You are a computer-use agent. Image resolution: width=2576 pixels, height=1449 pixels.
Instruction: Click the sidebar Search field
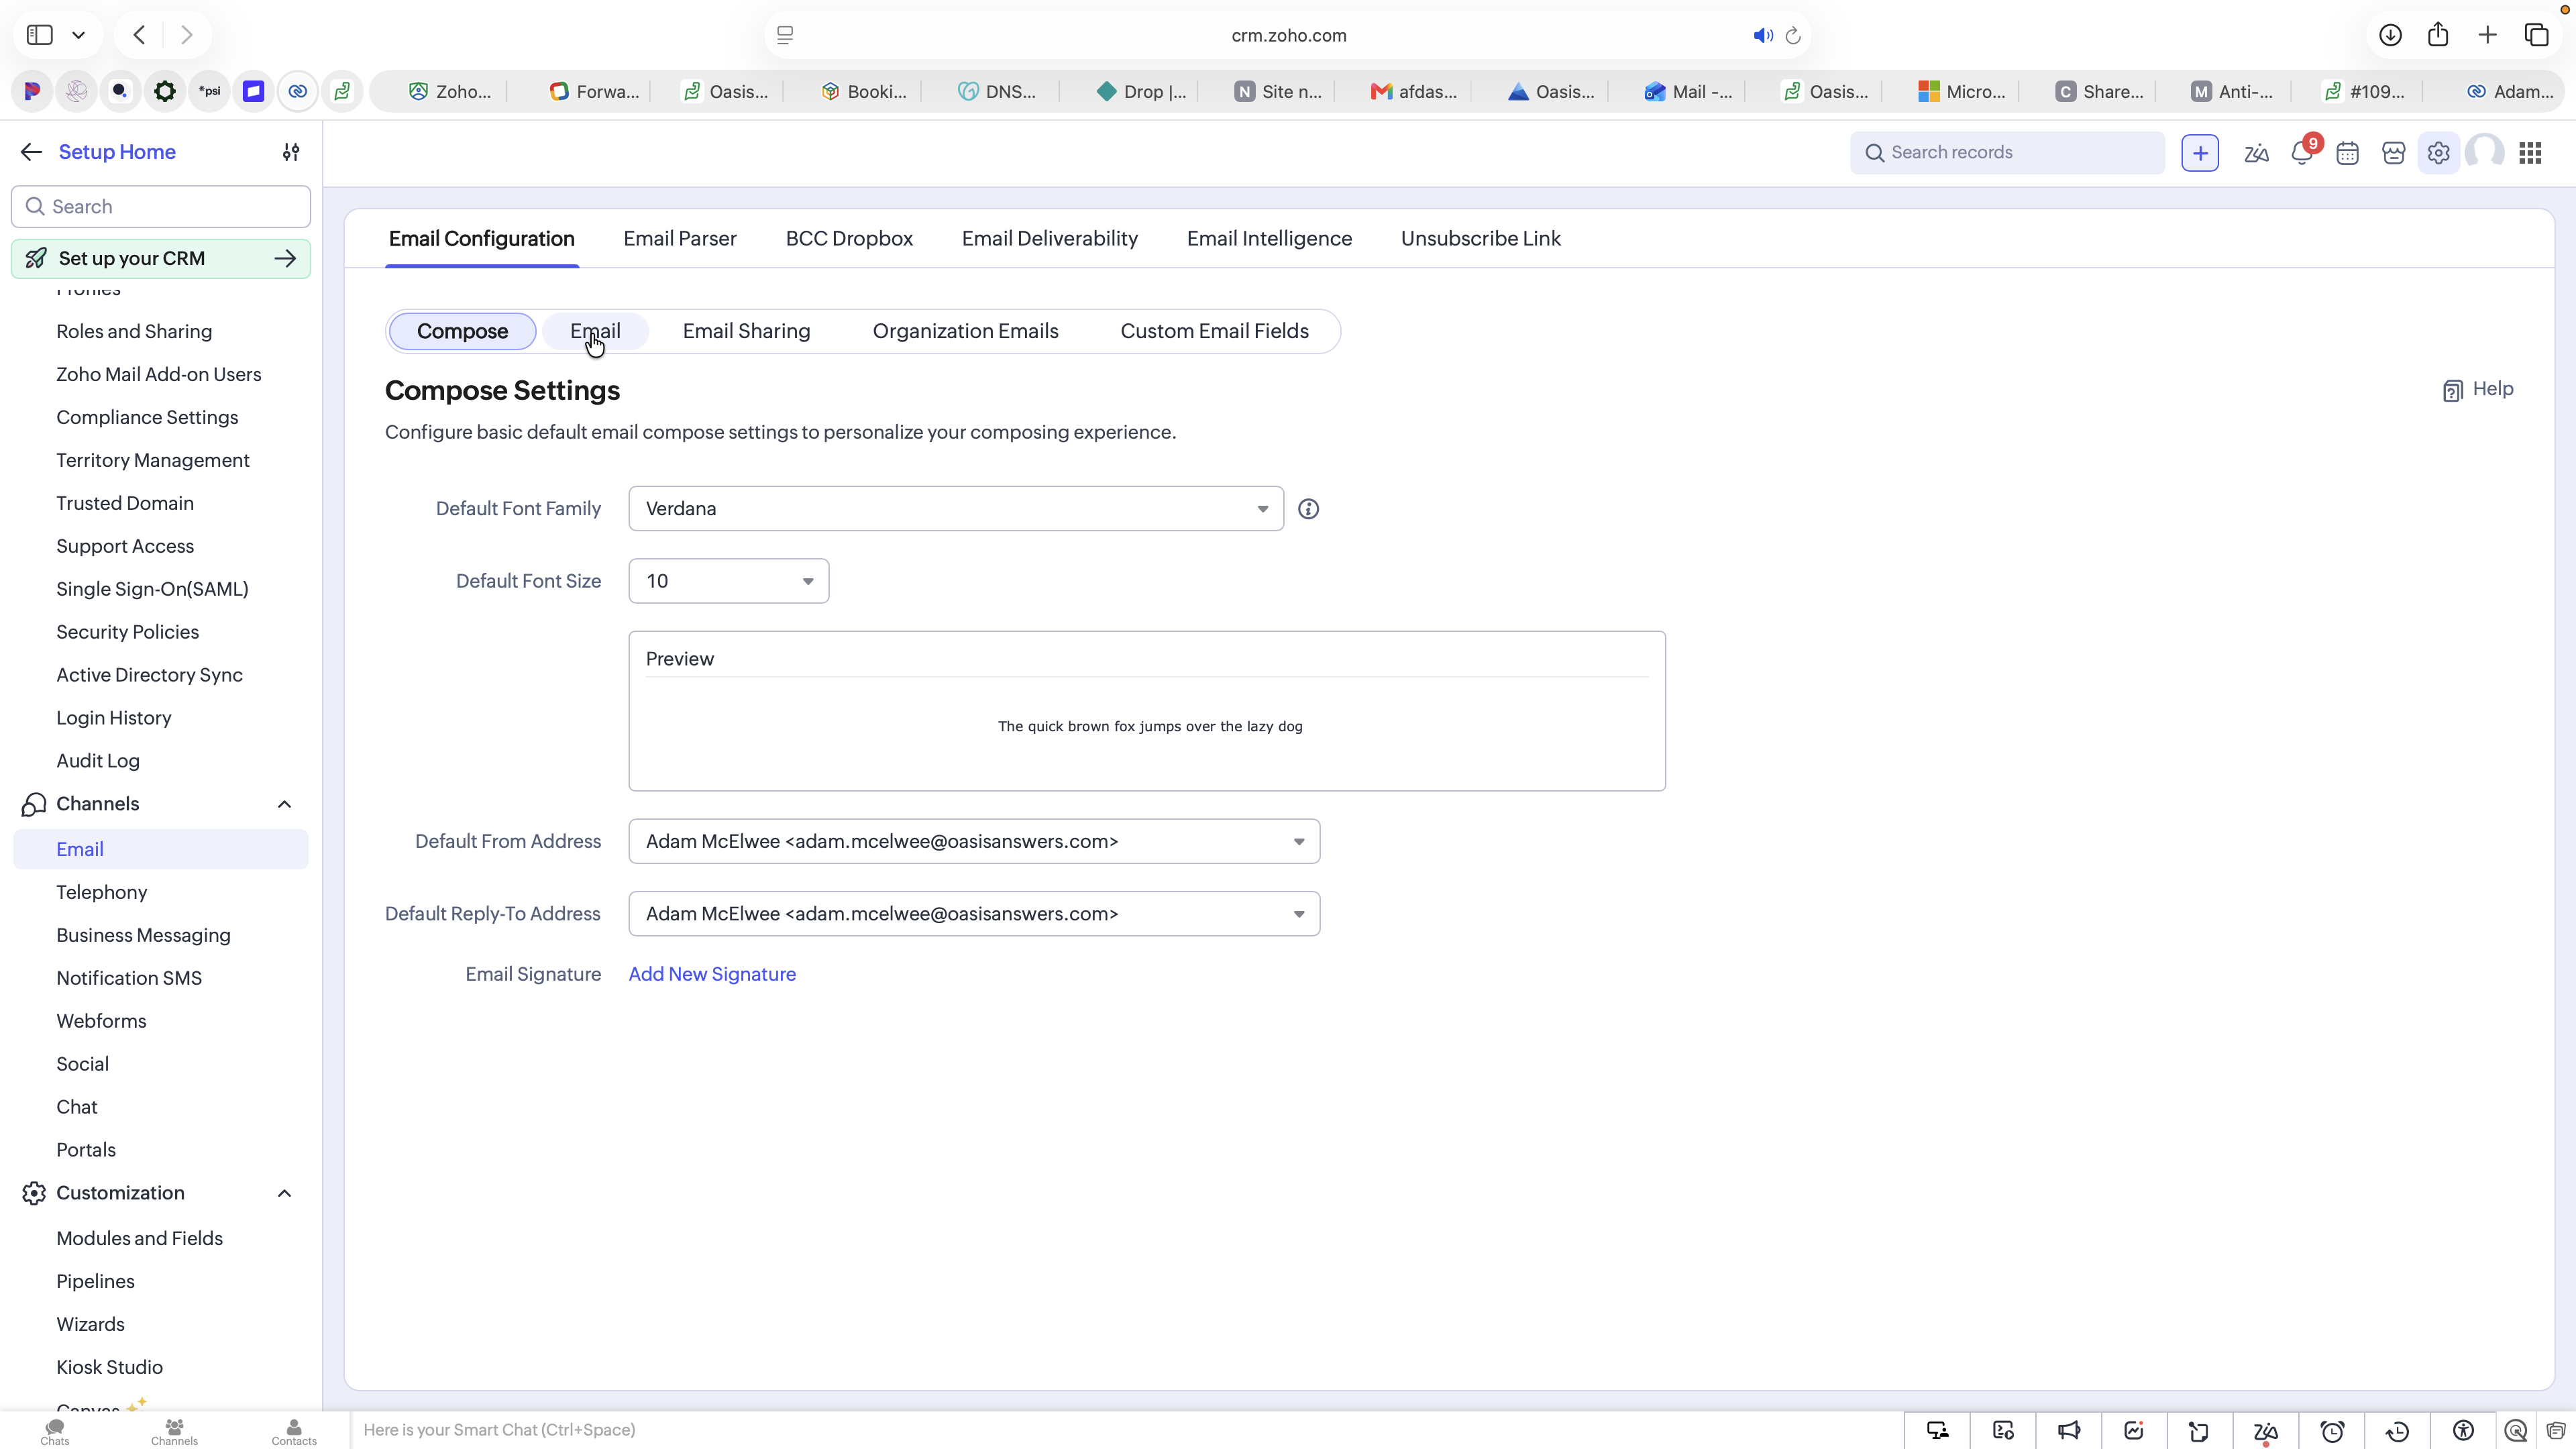pos(161,207)
